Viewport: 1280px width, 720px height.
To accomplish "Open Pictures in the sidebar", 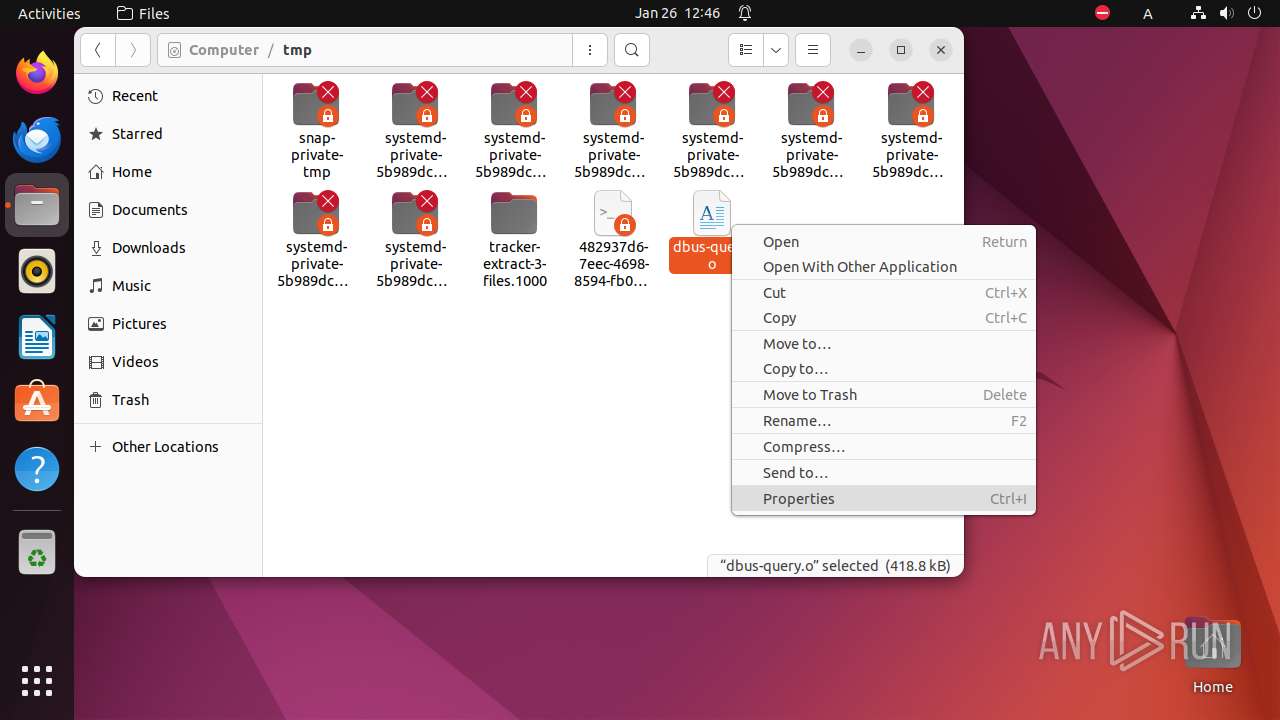I will (x=168, y=324).
